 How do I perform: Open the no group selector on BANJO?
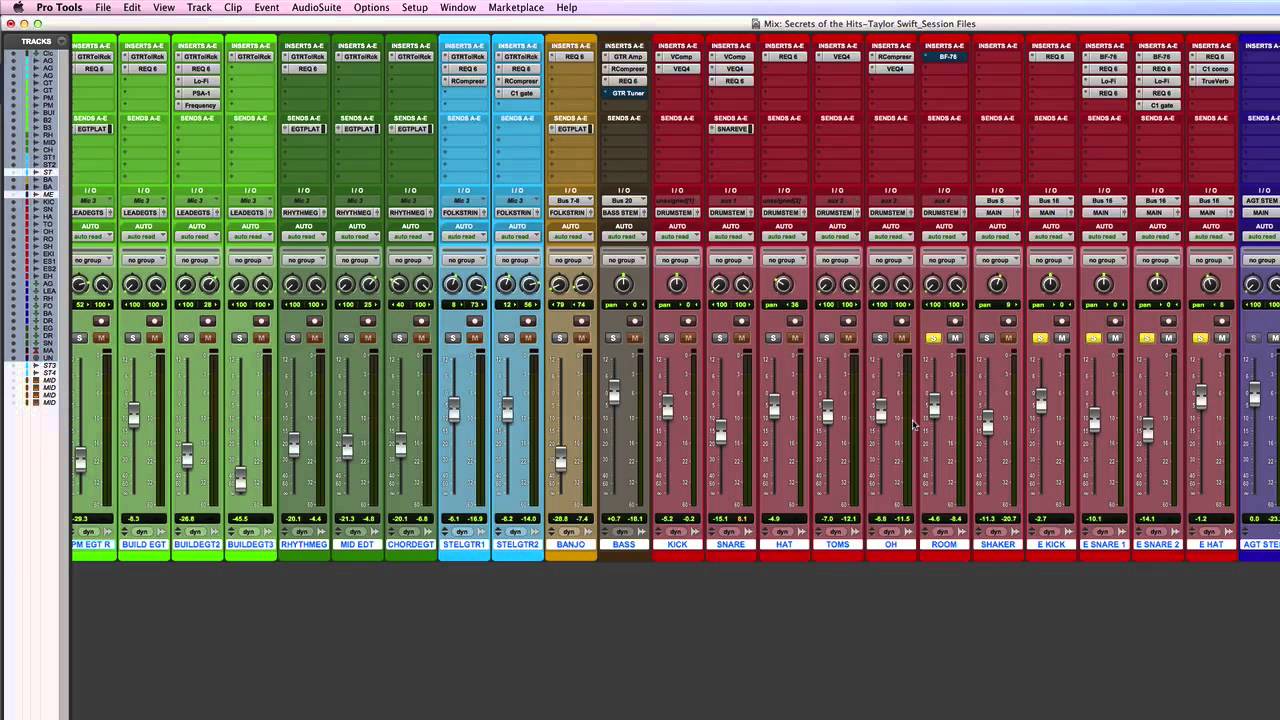(x=572, y=260)
